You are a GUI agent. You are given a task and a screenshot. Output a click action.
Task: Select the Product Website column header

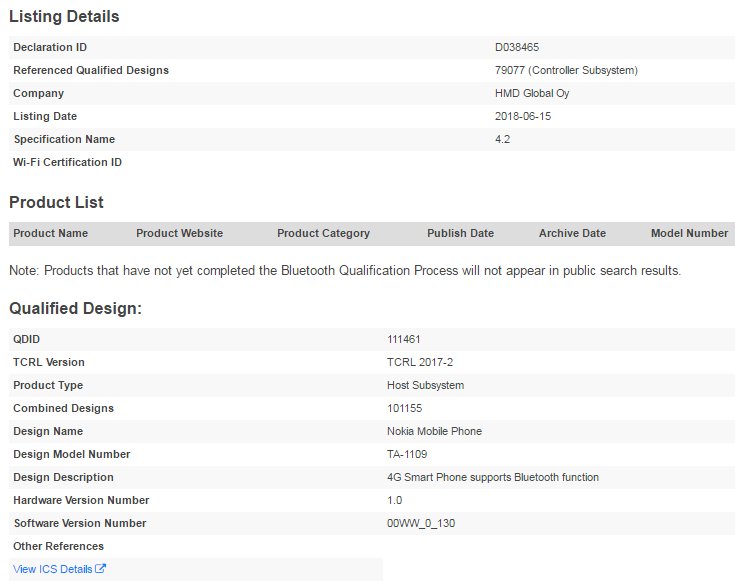pyautogui.click(x=180, y=233)
